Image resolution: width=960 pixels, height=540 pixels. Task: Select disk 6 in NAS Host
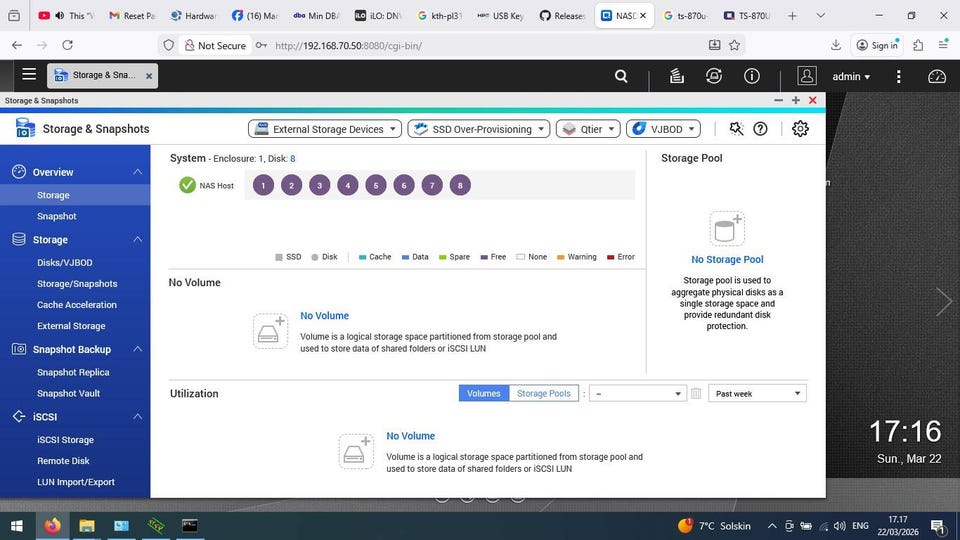pos(404,185)
